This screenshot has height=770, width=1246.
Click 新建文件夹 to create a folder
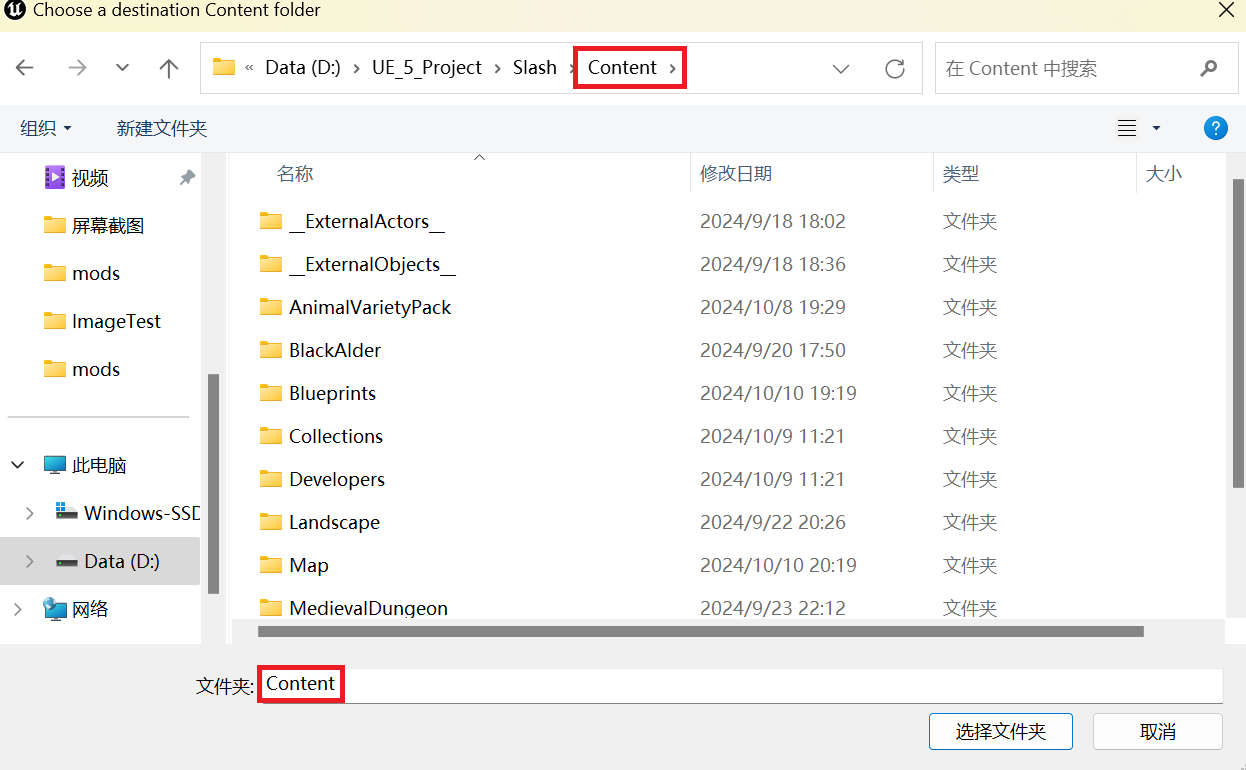(x=162, y=128)
